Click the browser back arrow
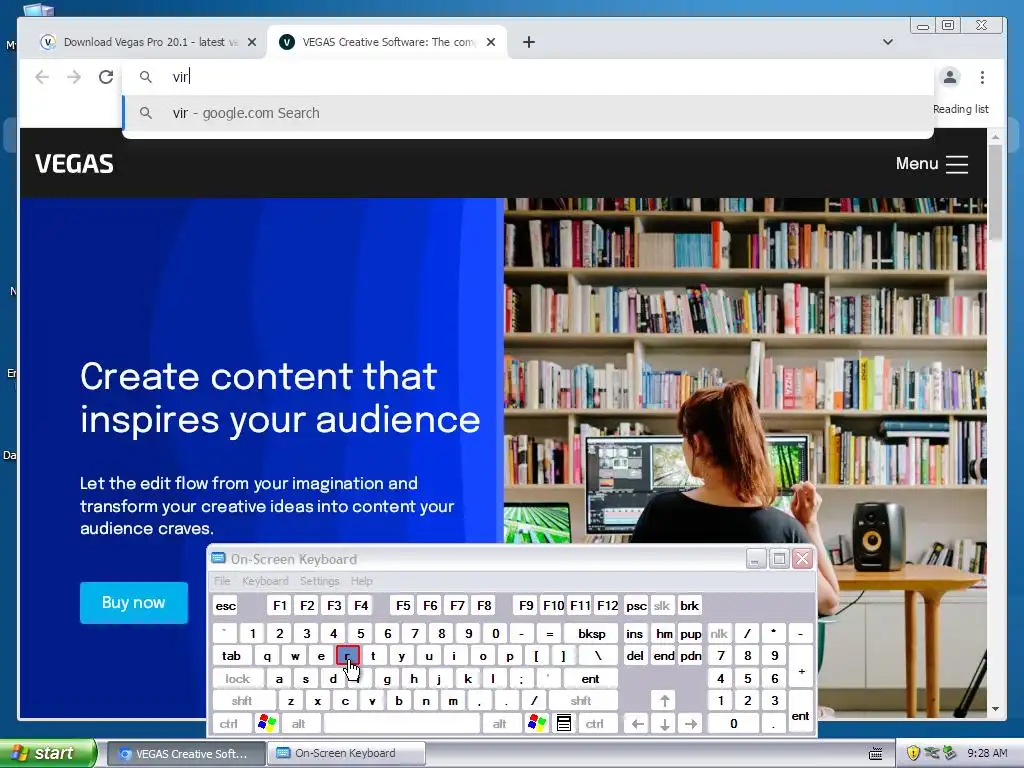Screen dimensions: 1024x768 [x=42, y=77]
